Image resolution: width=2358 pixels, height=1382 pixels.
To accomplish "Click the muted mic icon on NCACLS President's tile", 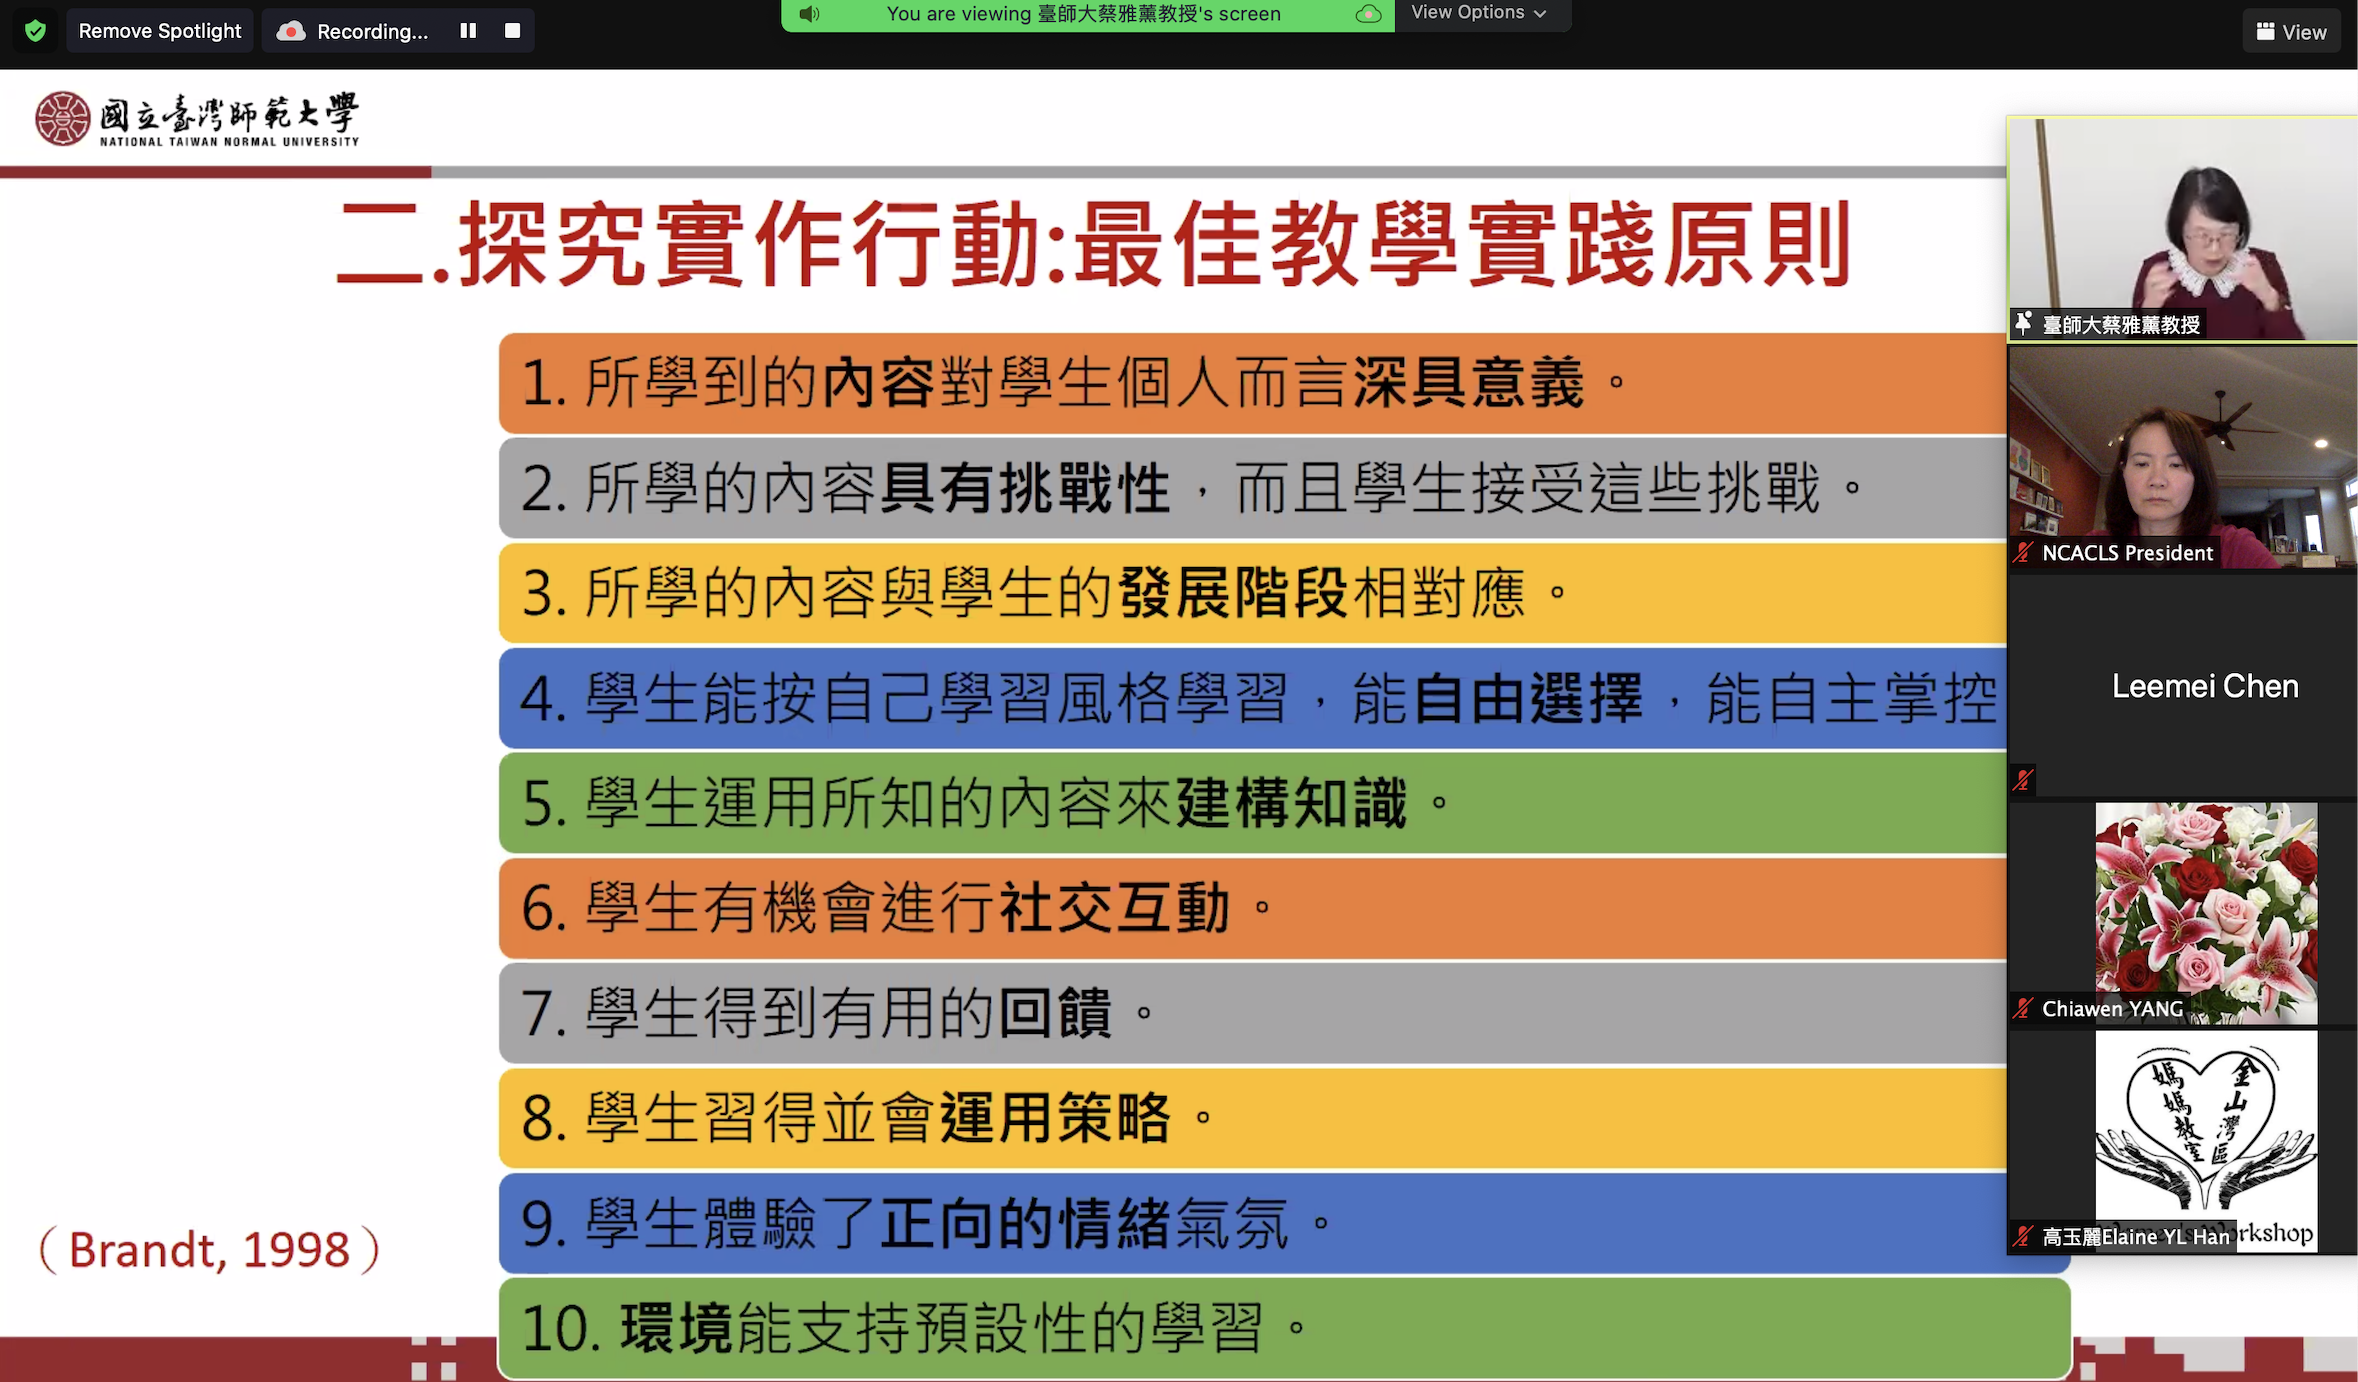I will 2024,552.
